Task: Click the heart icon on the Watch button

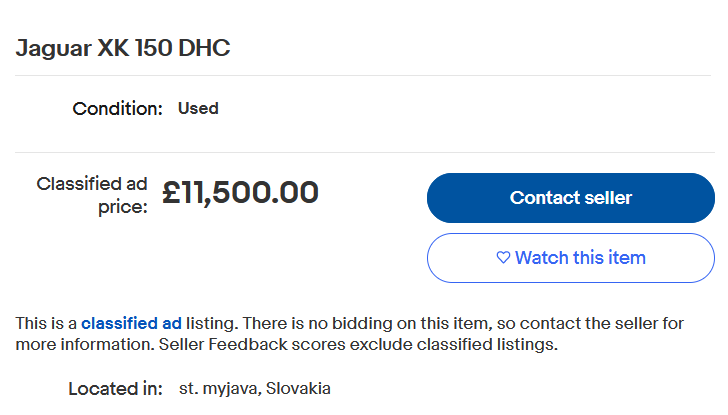Action: coord(503,258)
